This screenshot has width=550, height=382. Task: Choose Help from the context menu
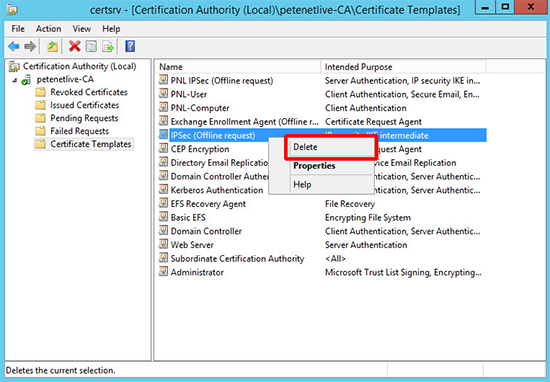click(x=331, y=185)
